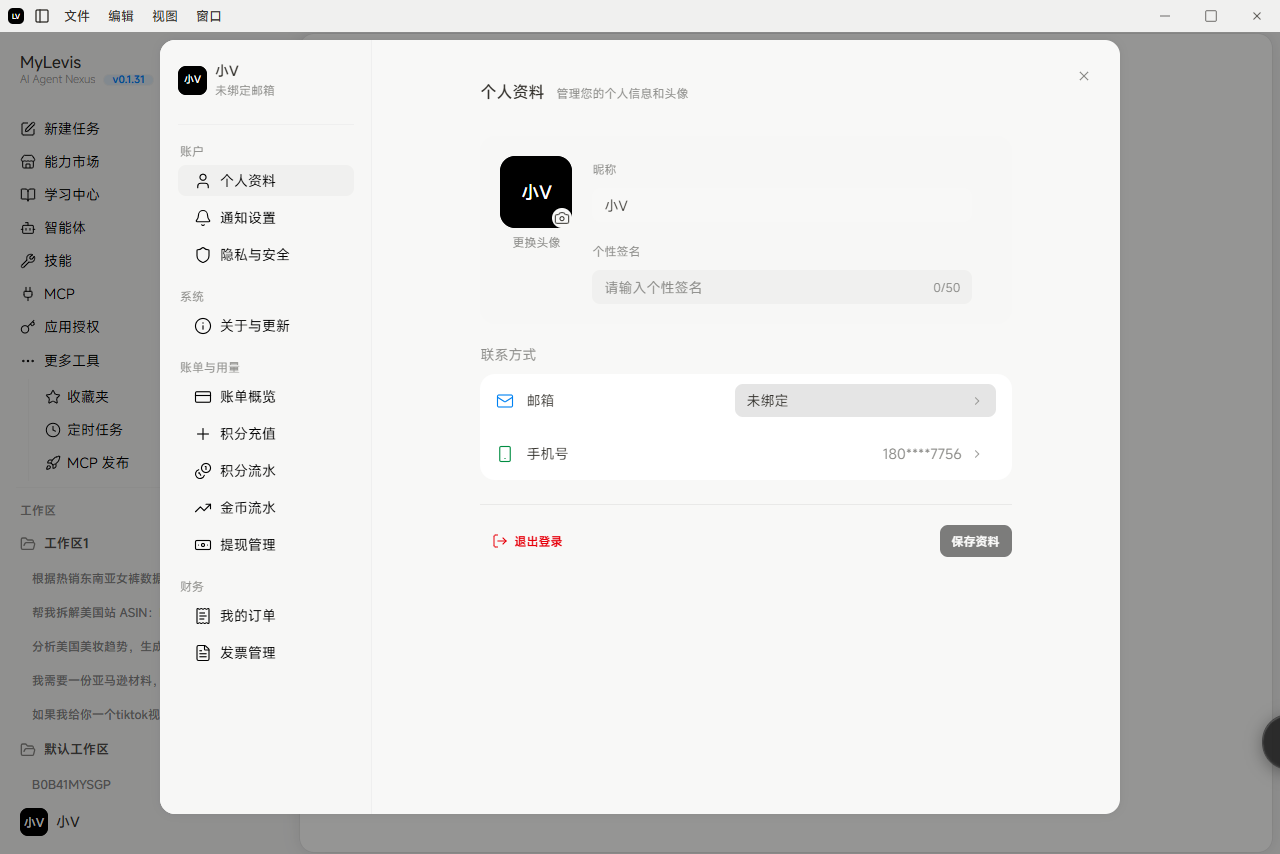Open 隐私与安全 shield item

(266, 255)
